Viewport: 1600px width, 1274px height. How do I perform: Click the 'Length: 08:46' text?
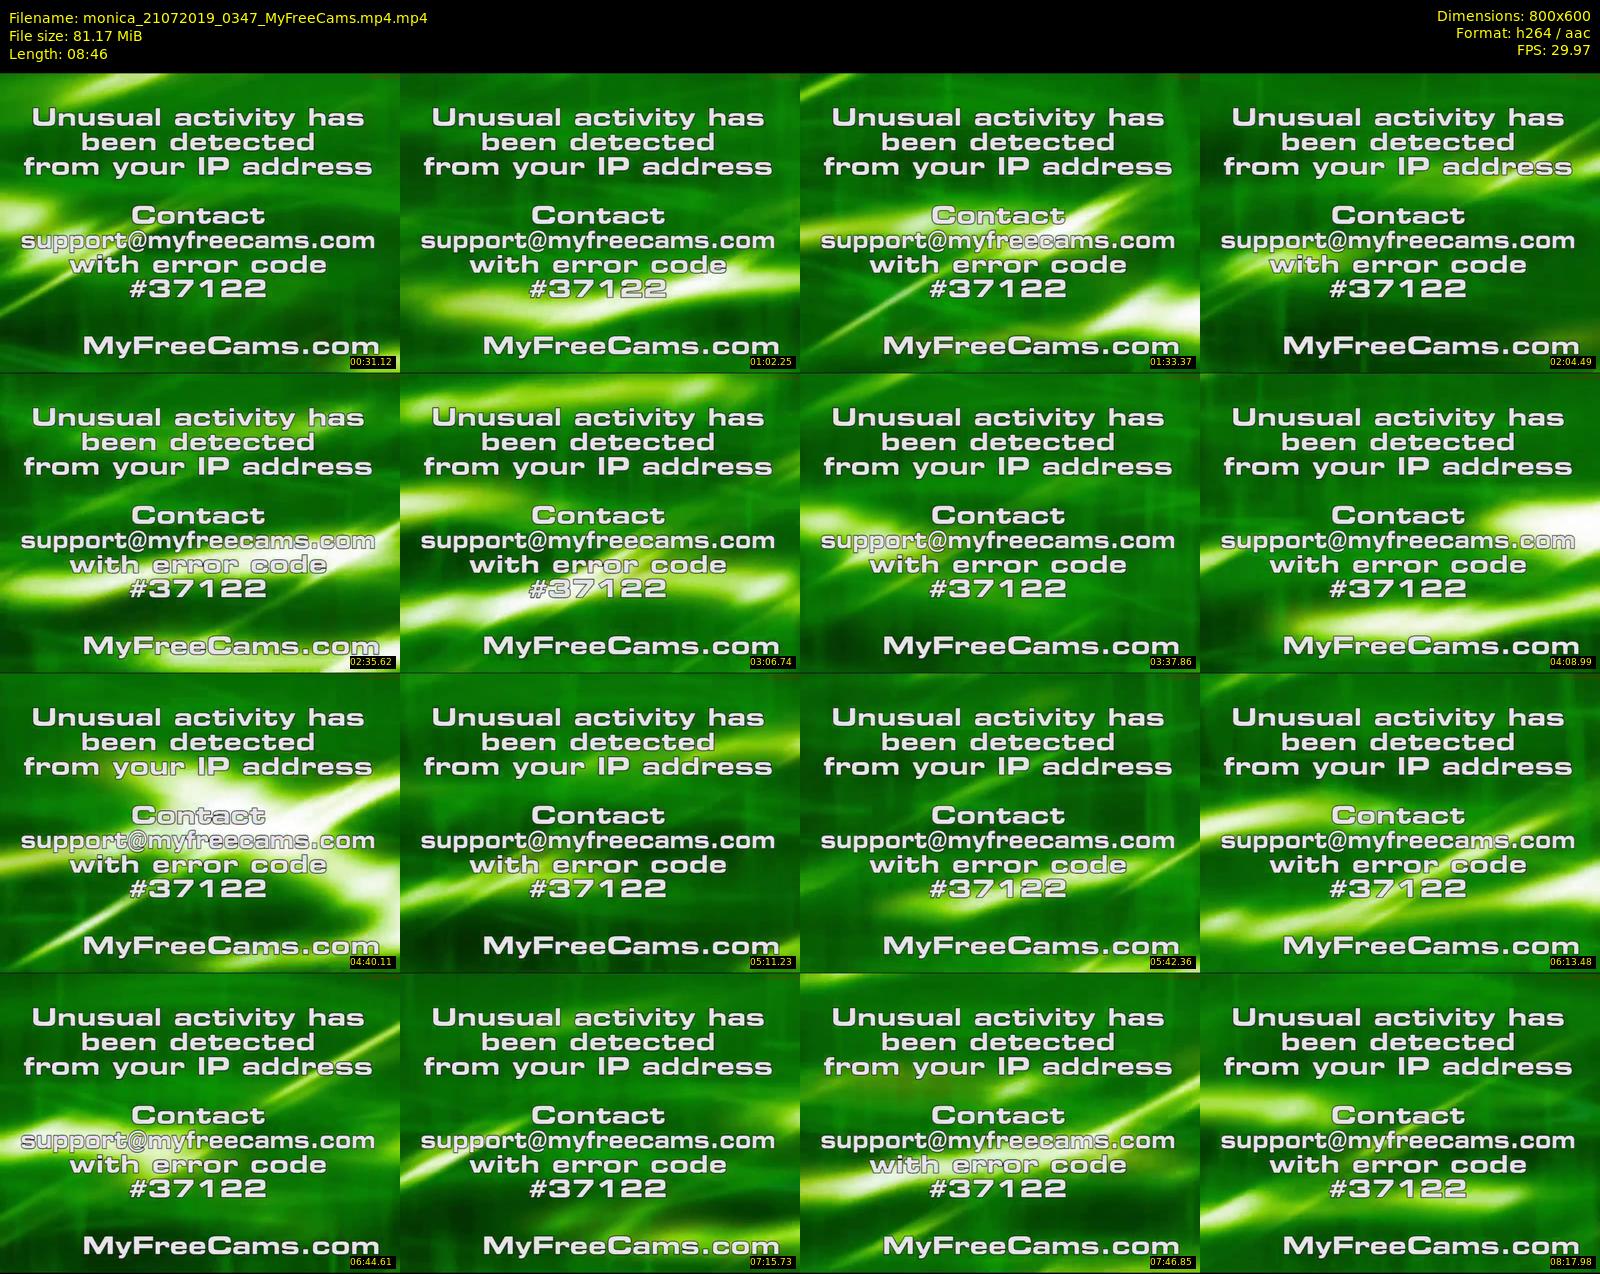(58, 54)
